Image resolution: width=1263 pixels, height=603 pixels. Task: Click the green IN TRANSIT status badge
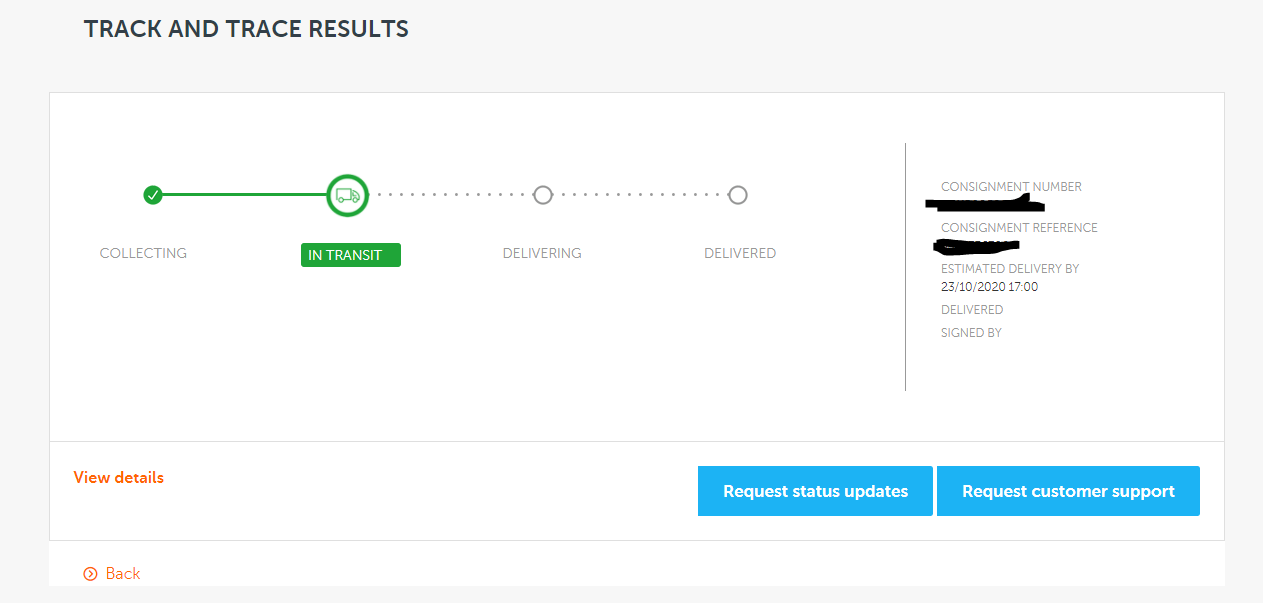pyautogui.click(x=350, y=255)
